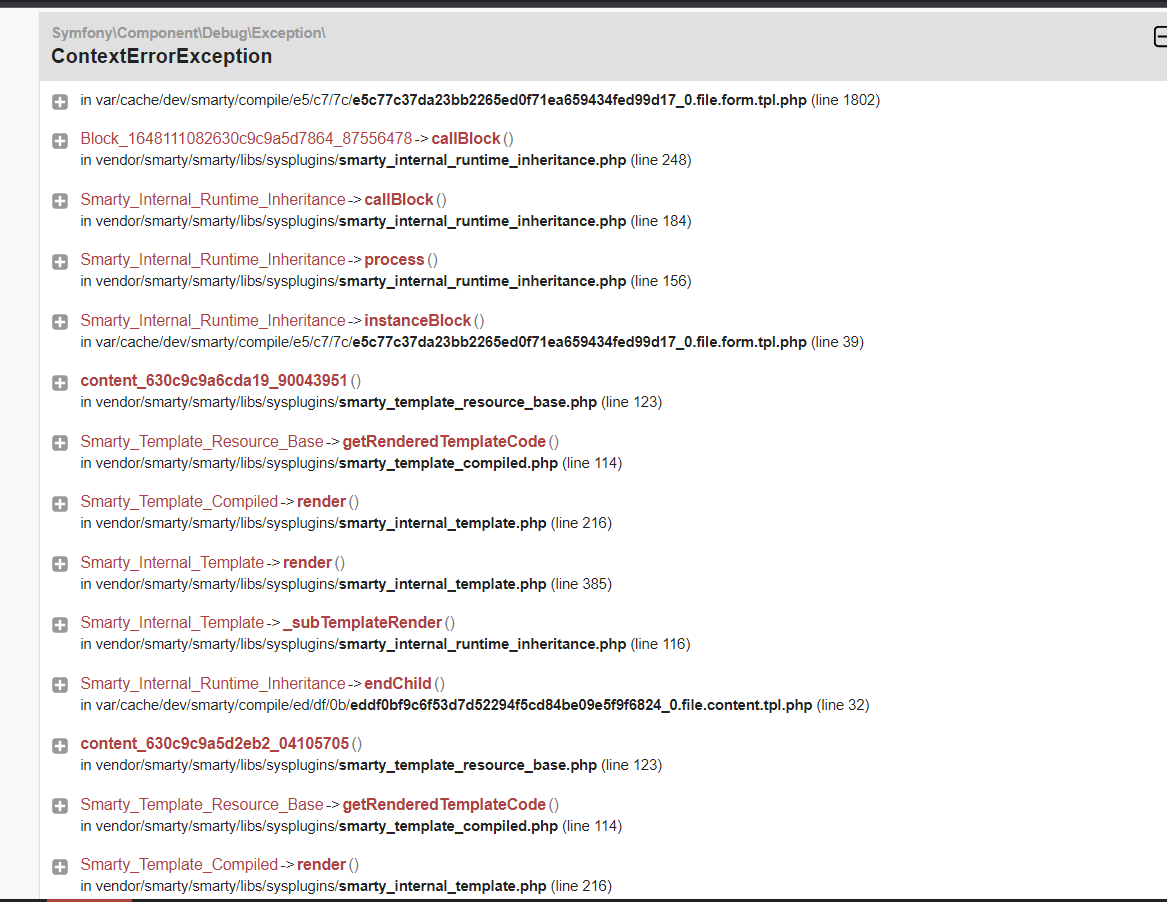Expand the form.tpl.php line 1802 trace entry
Viewport: 1167px width, 902px height.
coord(60,102)
